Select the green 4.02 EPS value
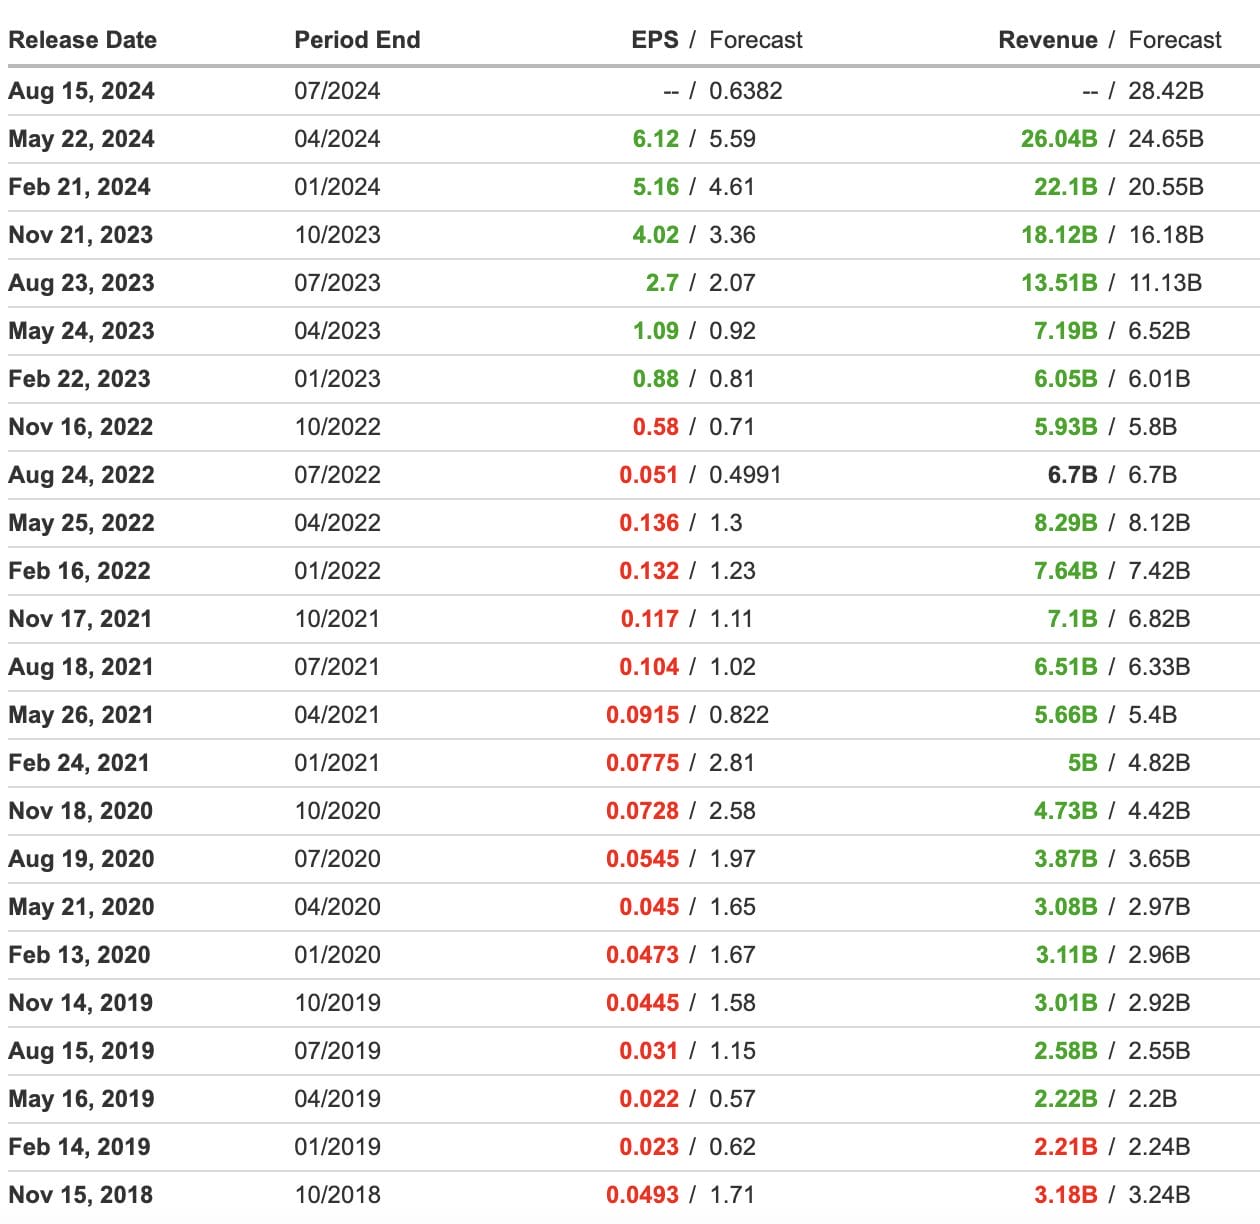 tap(655, 235)
